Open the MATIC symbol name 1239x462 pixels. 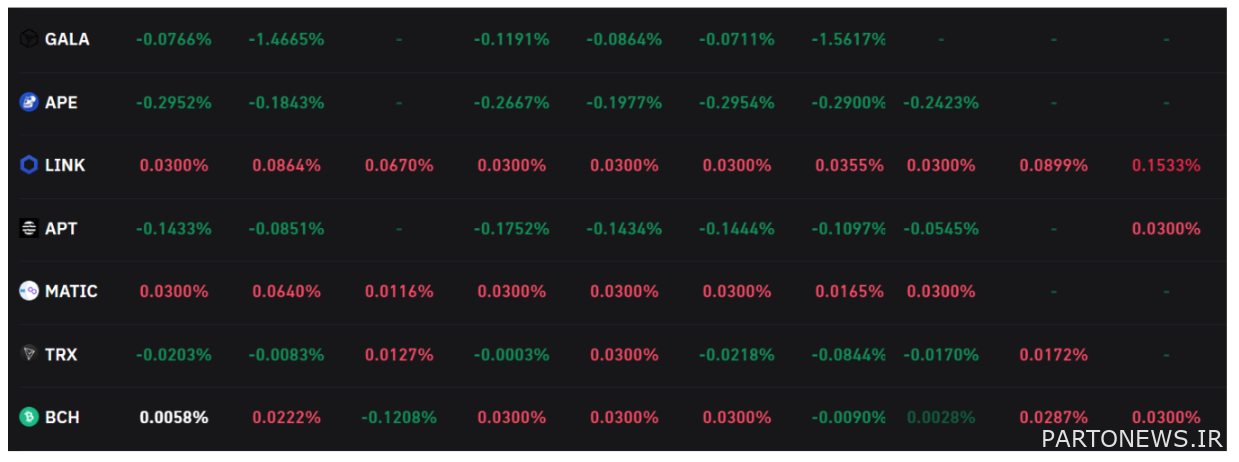(x=71, y=291)
